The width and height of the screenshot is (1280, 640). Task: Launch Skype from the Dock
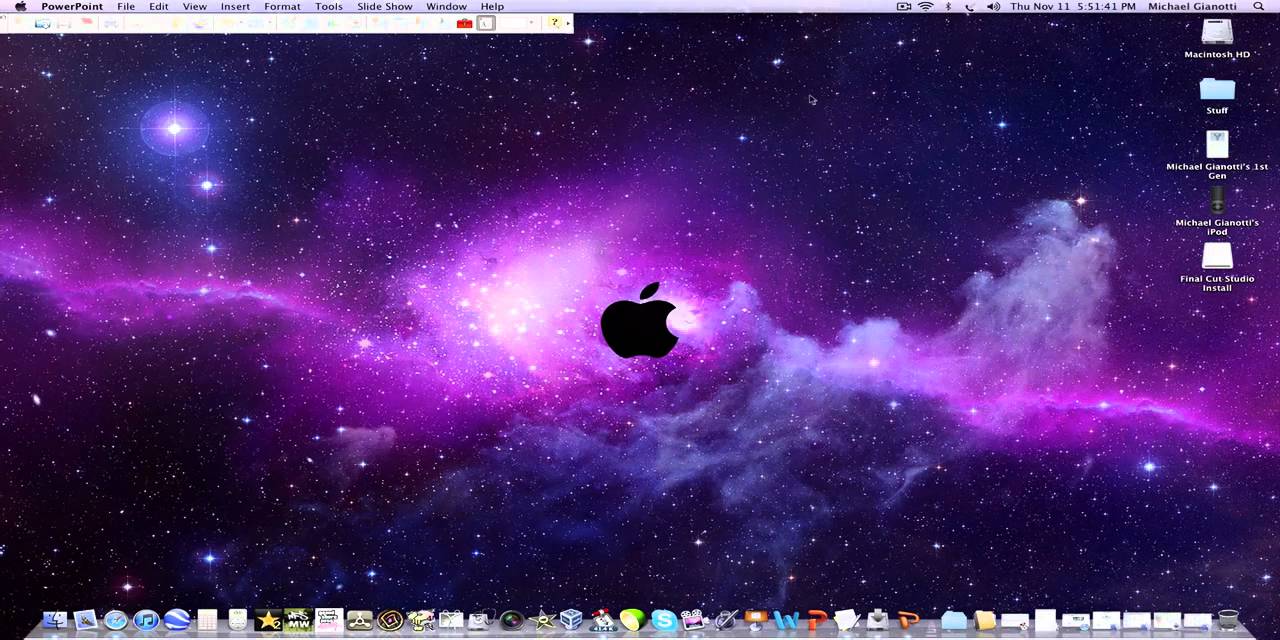664,621
